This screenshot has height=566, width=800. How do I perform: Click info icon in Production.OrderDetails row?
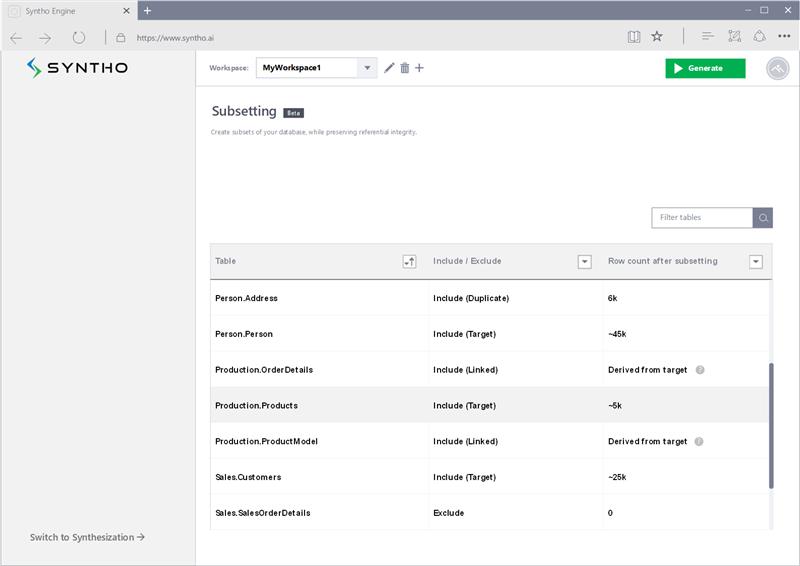(x=700, y=370)
